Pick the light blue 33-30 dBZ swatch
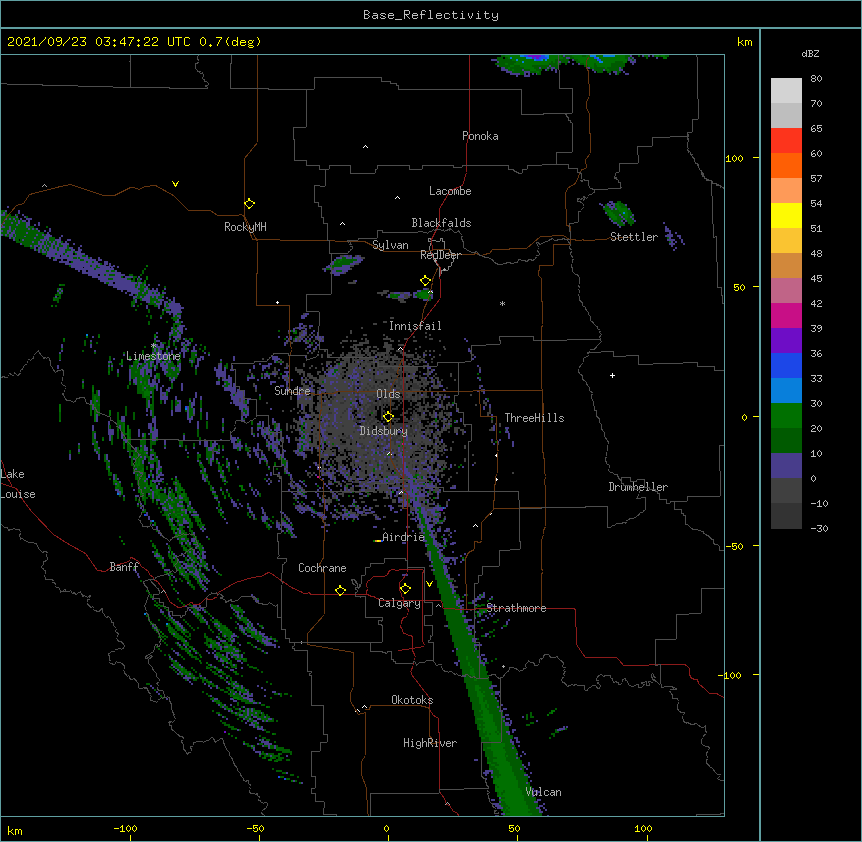 (x=786, y=390)
